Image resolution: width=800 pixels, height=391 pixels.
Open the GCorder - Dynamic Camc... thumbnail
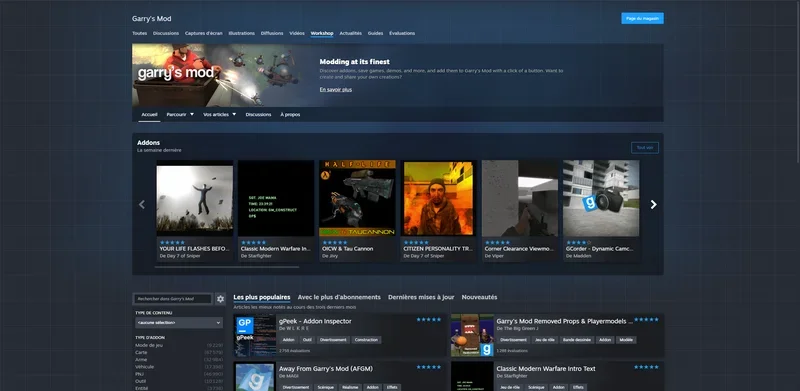pos(601,198)
